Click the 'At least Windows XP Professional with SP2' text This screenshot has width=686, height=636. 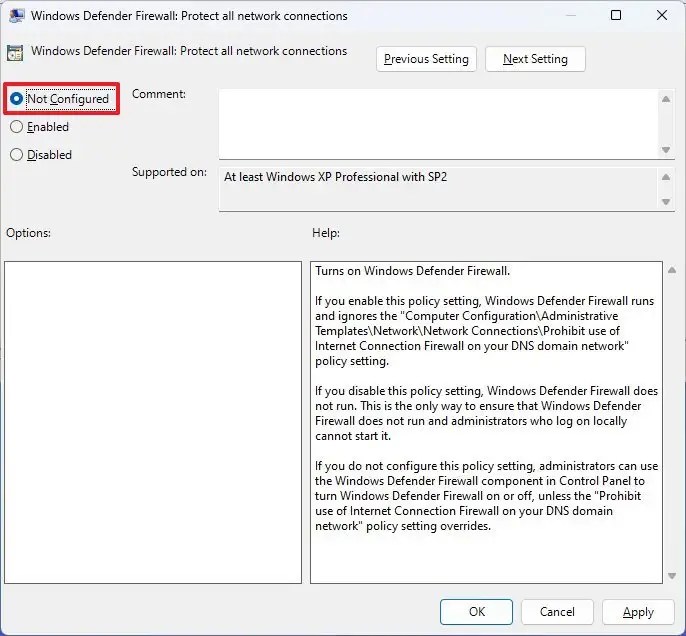336,177
